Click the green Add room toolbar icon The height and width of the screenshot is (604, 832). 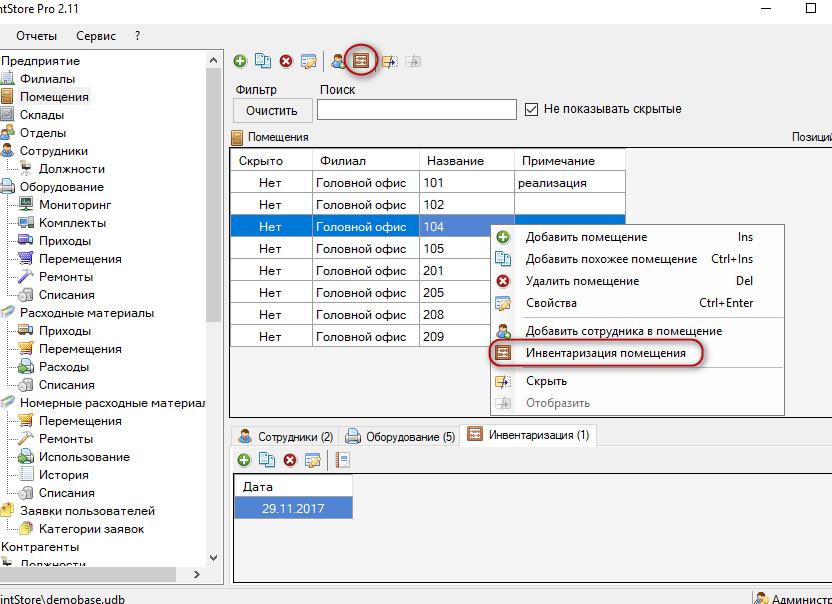240,61
